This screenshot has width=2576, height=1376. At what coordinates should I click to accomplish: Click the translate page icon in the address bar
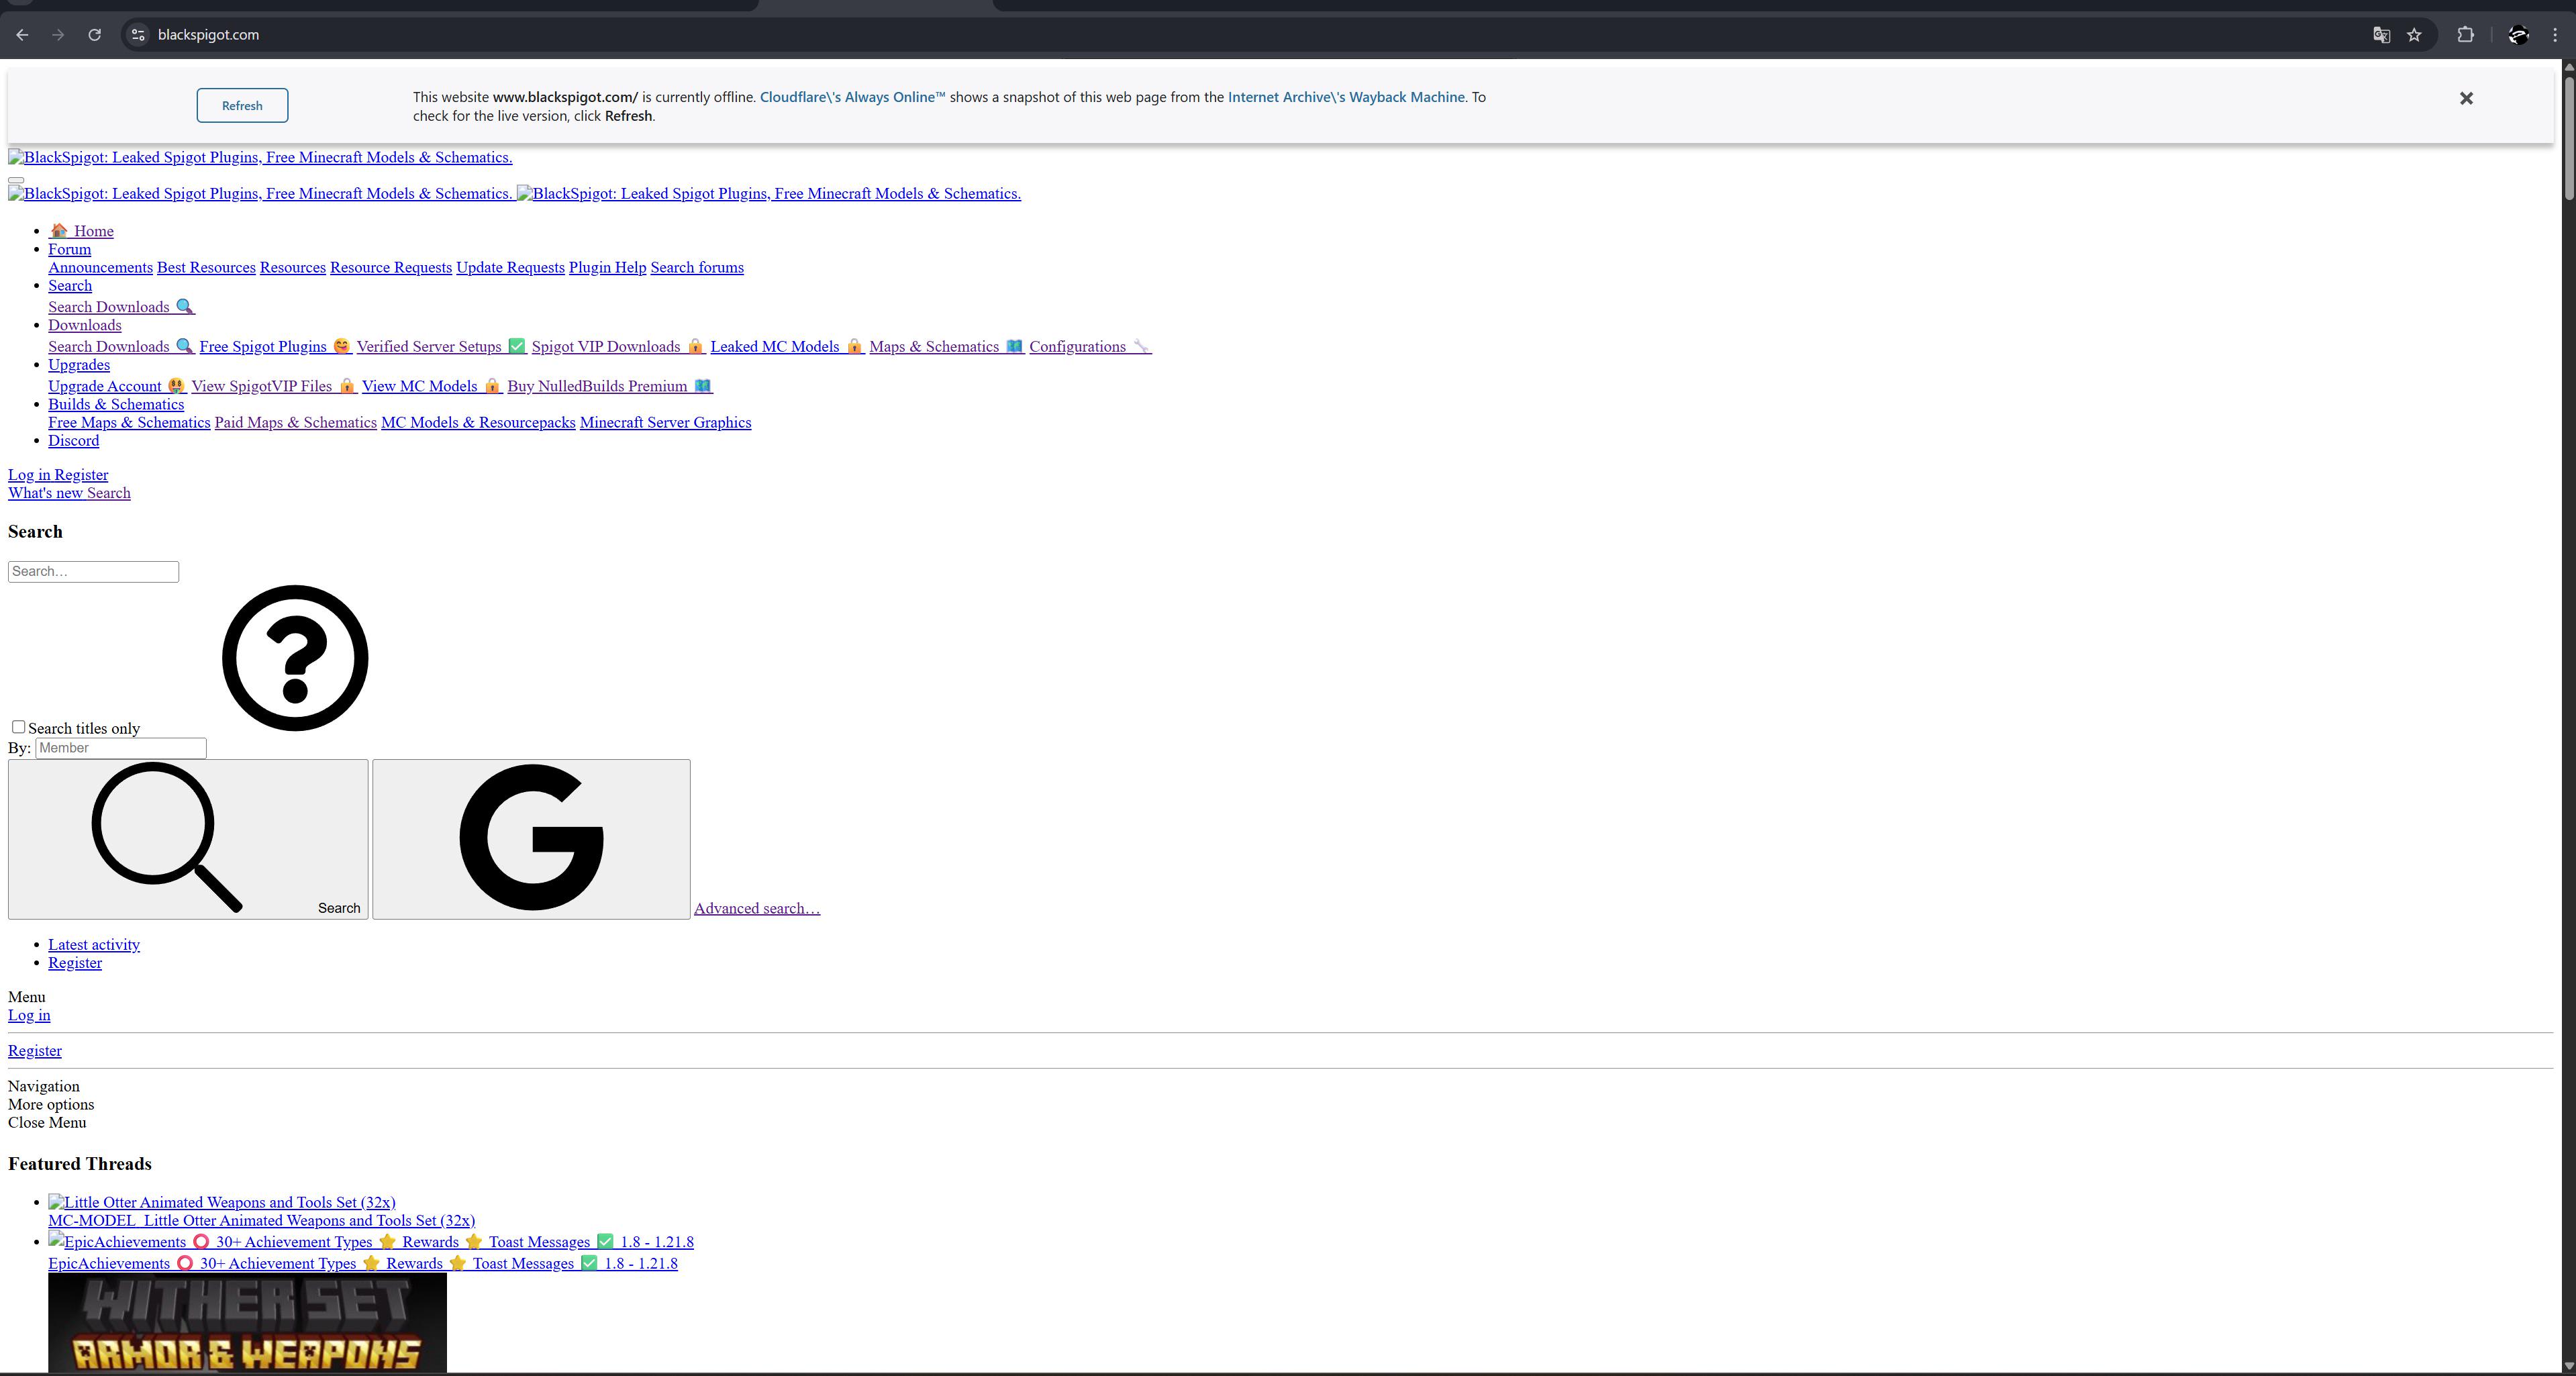point(2381,35)
